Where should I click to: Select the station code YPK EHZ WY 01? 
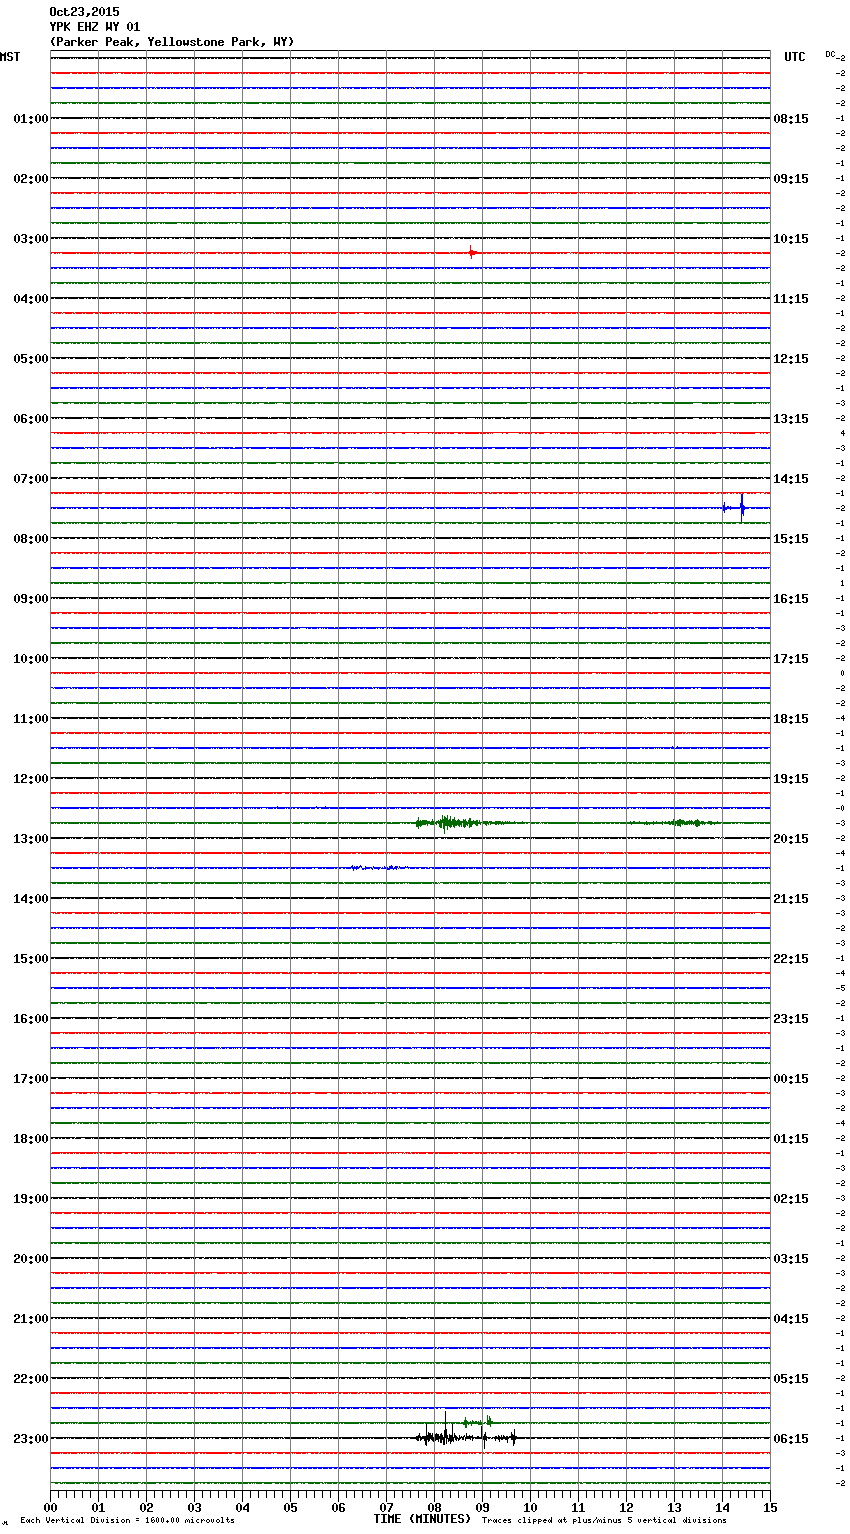tap(95, 27)
